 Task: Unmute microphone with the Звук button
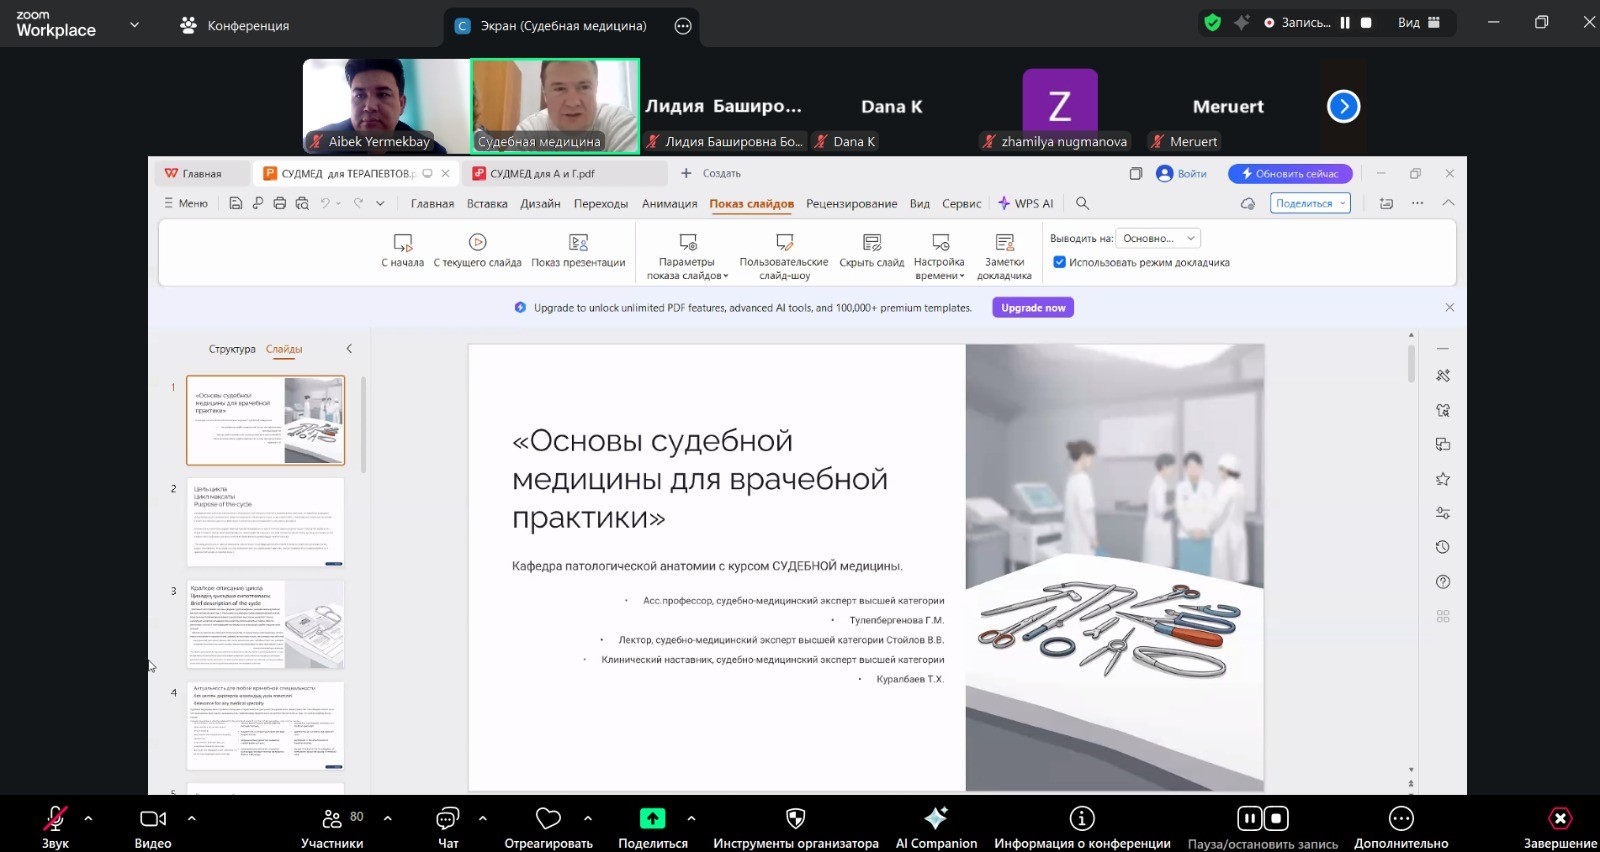point(55,820)
